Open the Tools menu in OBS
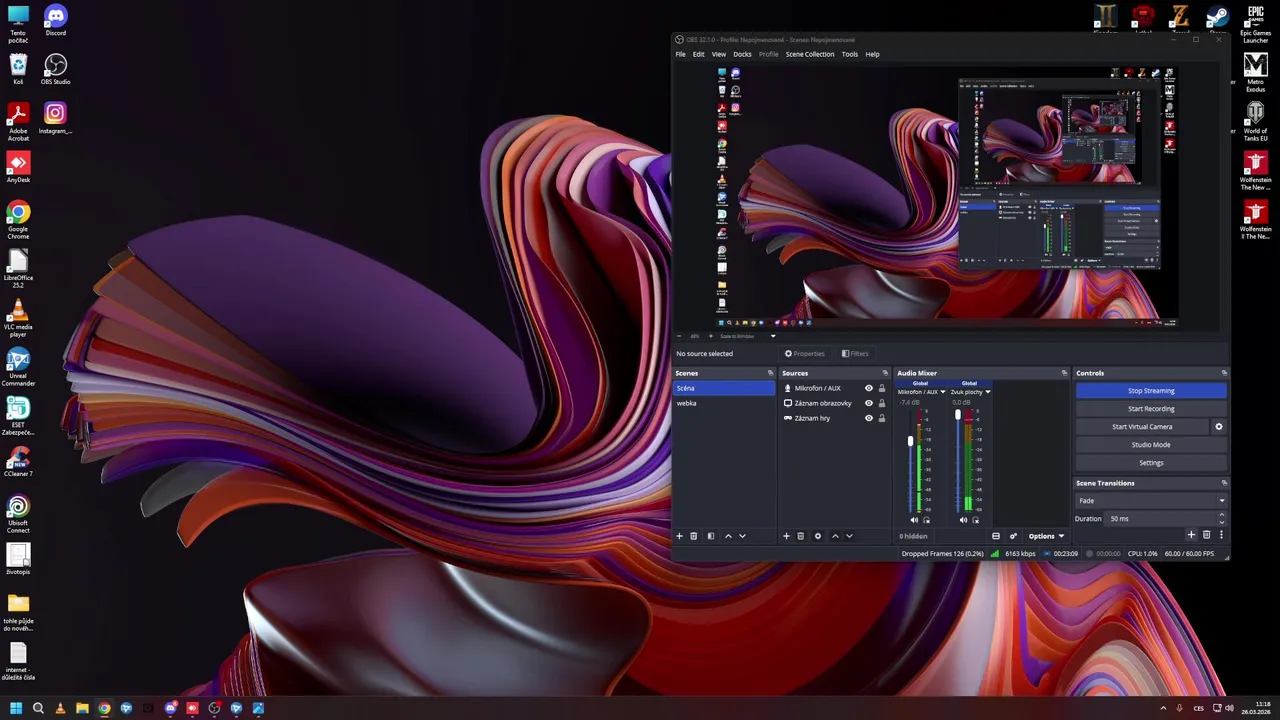The width and height of the screenshot is (1280, 720). coord(850,54)
